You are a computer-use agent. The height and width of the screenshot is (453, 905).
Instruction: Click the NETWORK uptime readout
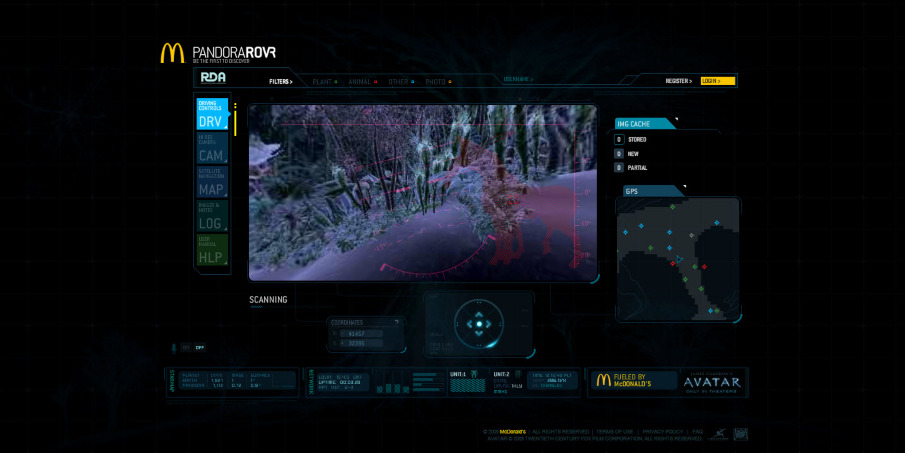[x=341, y=382]
